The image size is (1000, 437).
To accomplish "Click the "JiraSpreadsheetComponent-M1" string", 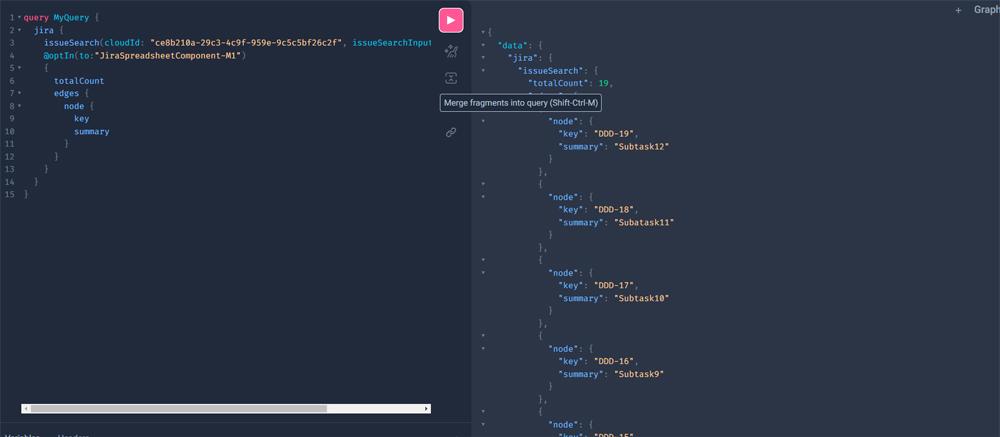I will [x=167, y=56].
